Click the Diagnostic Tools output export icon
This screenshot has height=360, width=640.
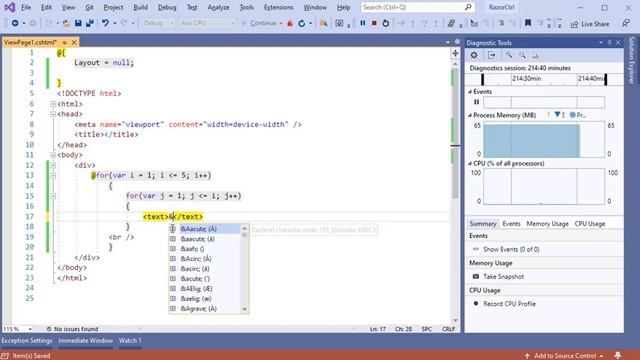[x=491, y=55]
